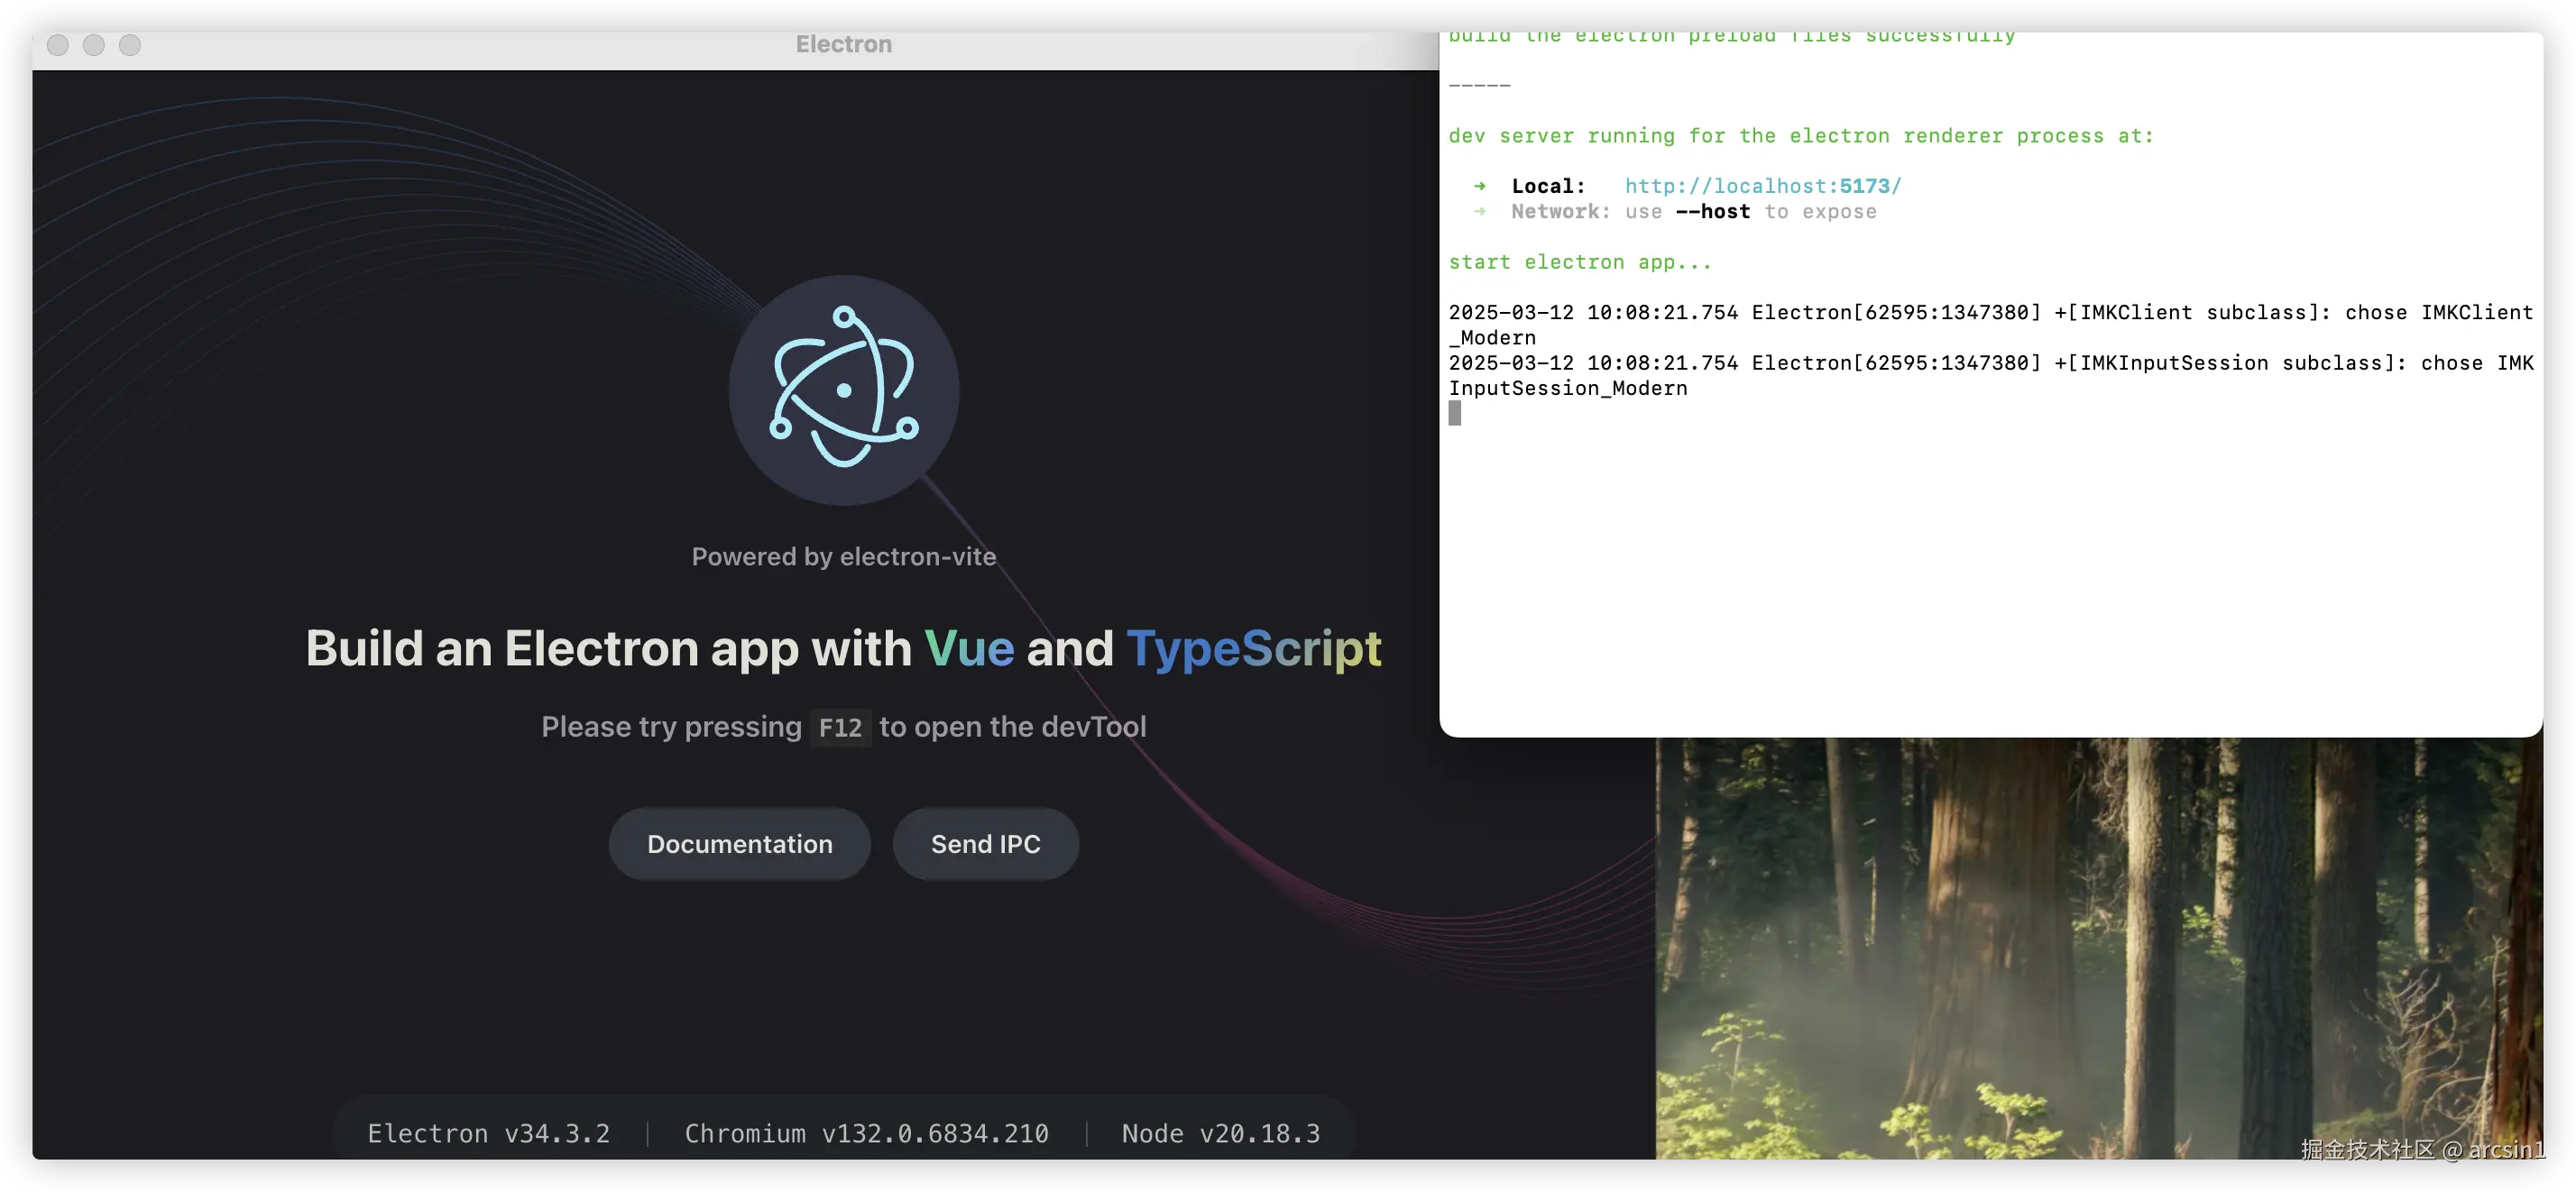Click the Electron window title bar
This screenshot has width=2576, height=1192.
click(x=843, y=45)
